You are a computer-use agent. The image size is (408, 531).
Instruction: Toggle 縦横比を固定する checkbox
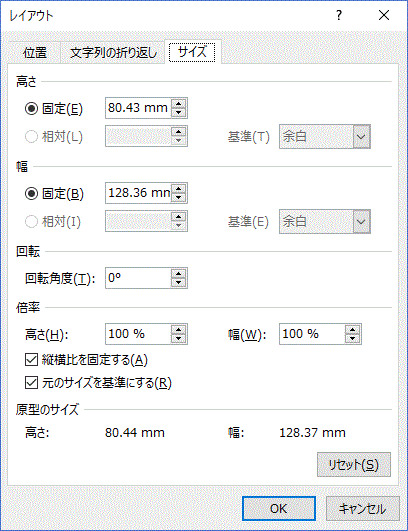[x=31, y=360]
